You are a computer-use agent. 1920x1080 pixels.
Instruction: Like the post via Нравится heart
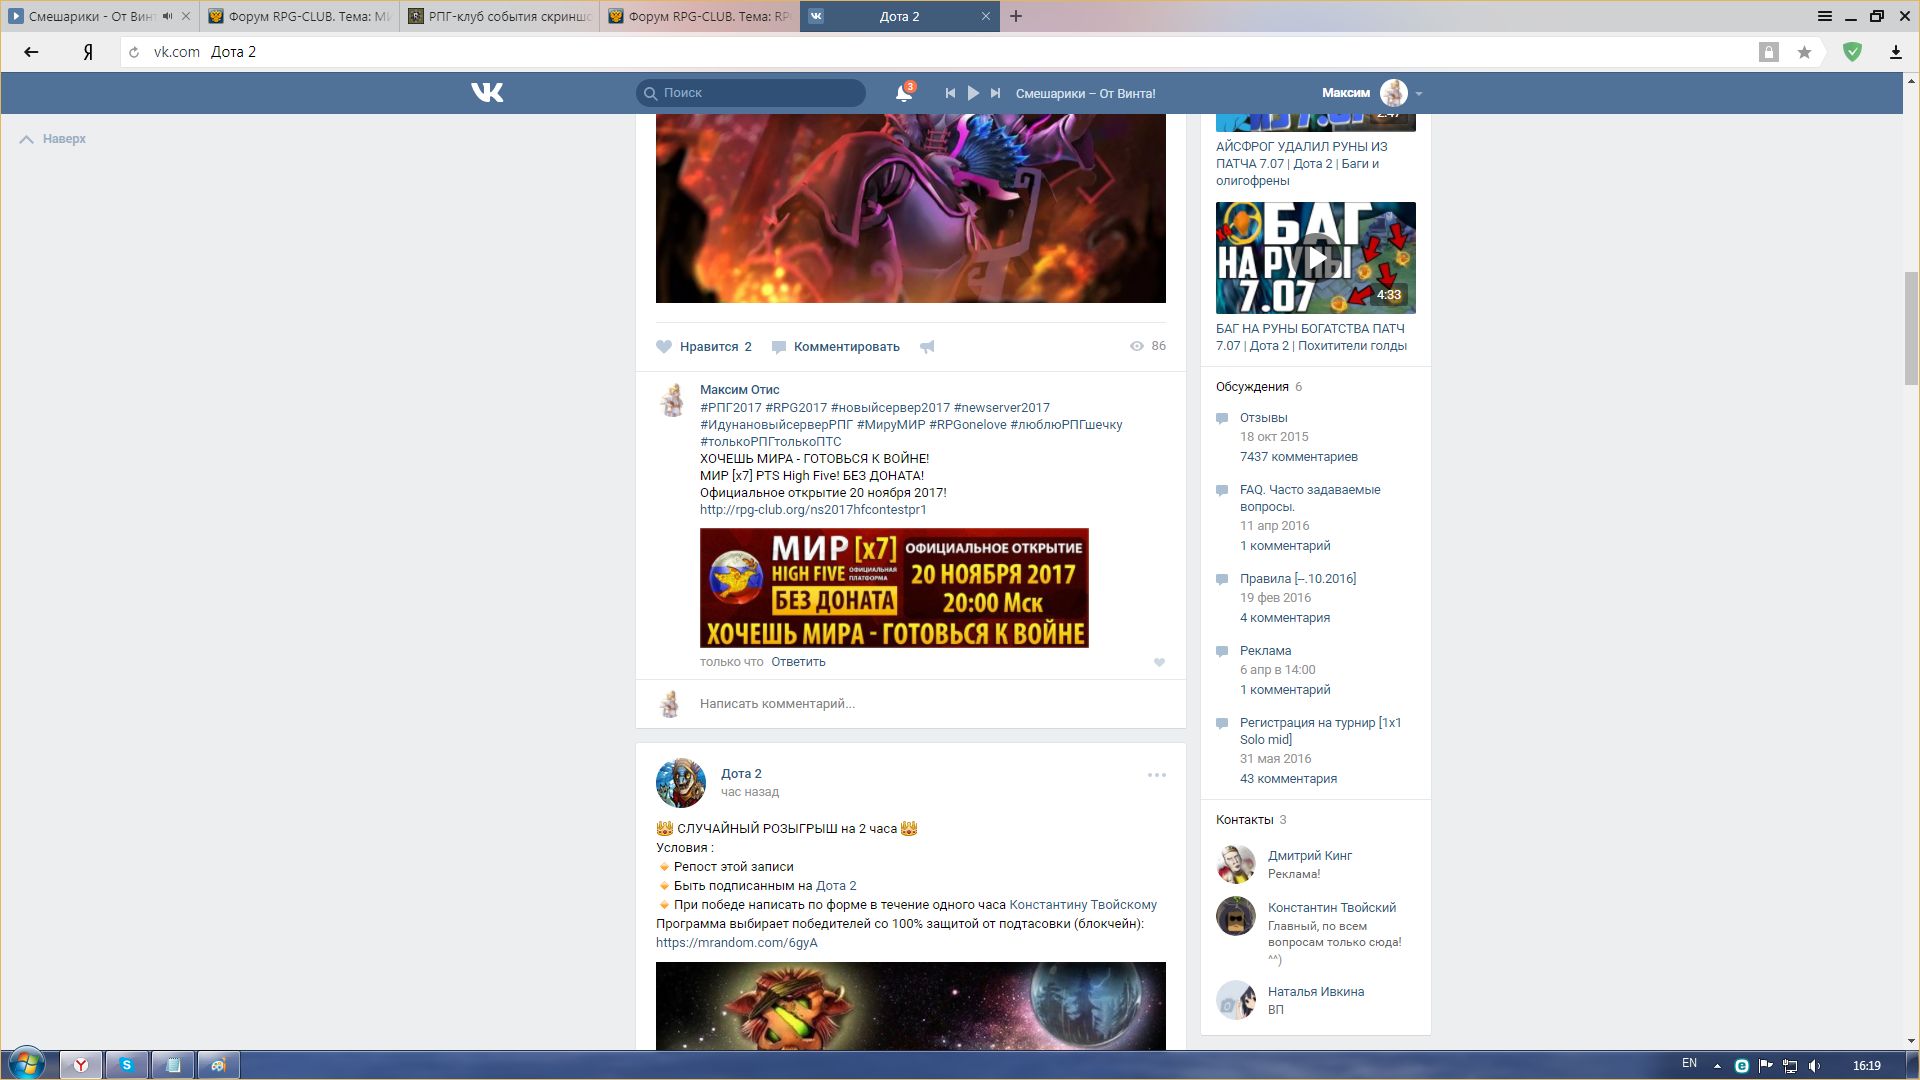click(x=704, y=347)
